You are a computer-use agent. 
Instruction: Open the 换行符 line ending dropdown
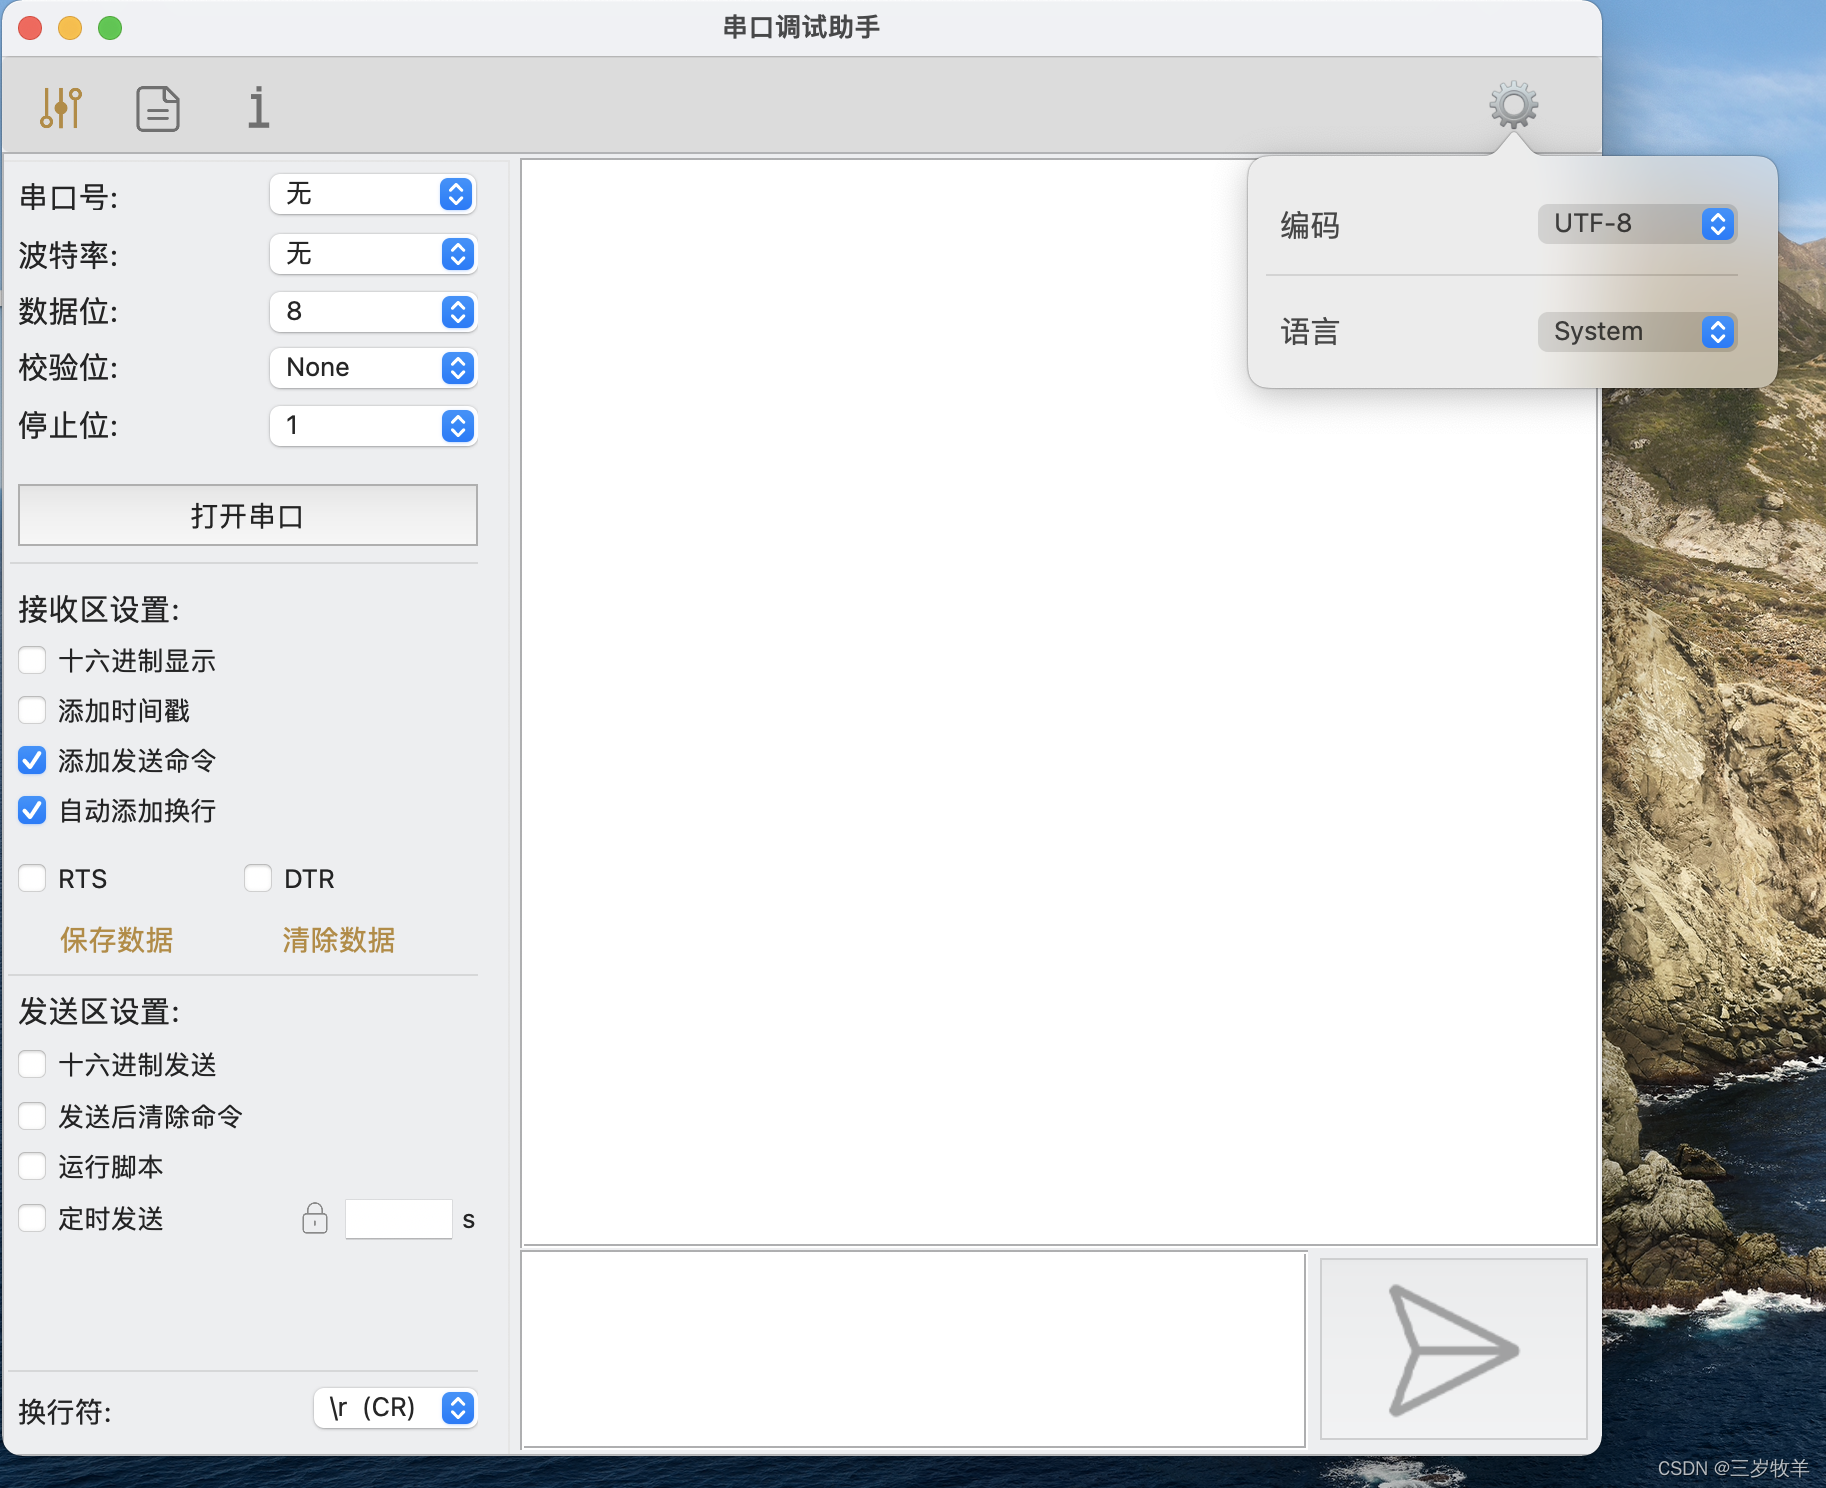click(x=395, y=1408)
